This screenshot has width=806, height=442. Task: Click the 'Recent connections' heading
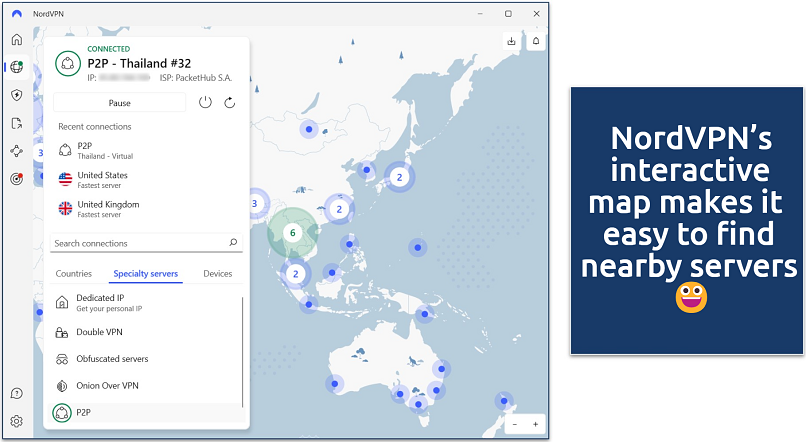[95, 126]
